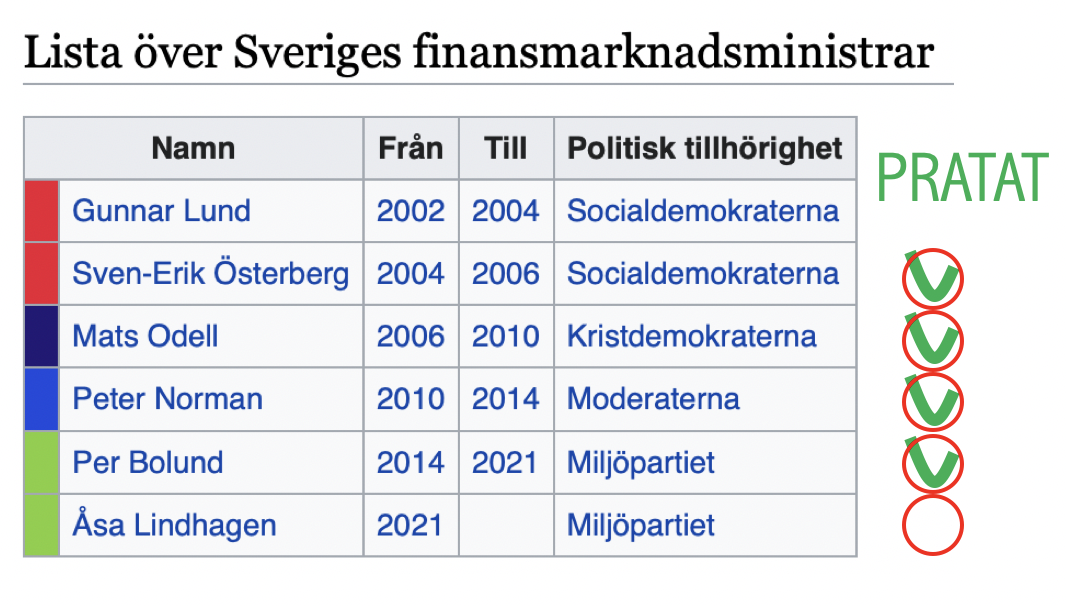
Task: Click the green PRATAT label
Action: pyautogui.click(x=962, y=178)
